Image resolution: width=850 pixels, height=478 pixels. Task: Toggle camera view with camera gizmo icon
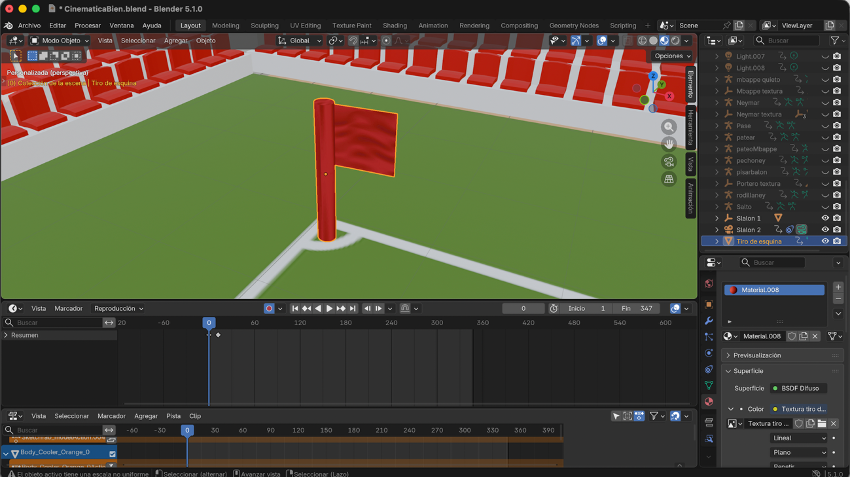point(669,161)
